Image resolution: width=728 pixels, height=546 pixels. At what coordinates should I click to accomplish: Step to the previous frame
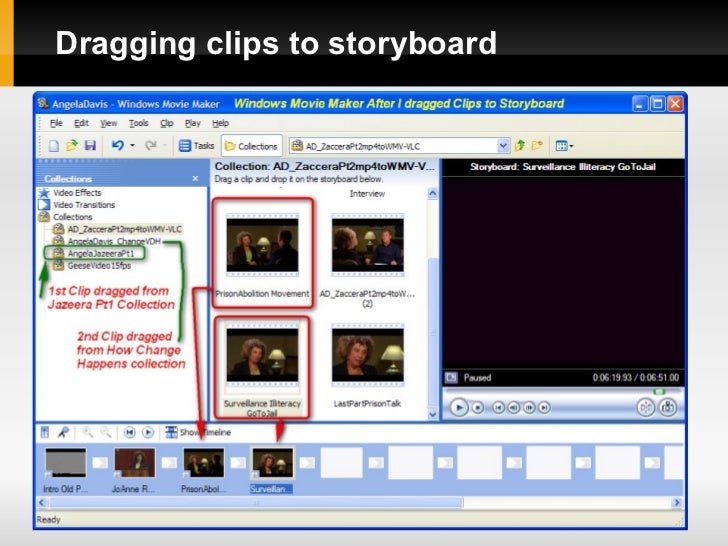coord(514,408)
